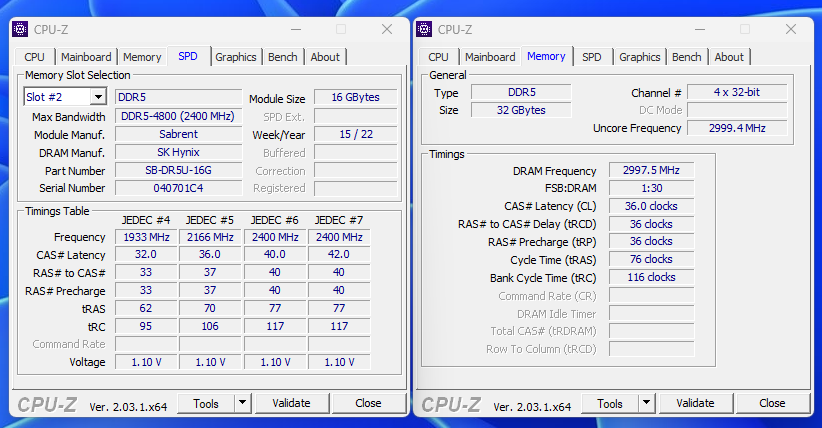Click DRAM Frequency 2997.5 MHz value

[x=651, y=170]
